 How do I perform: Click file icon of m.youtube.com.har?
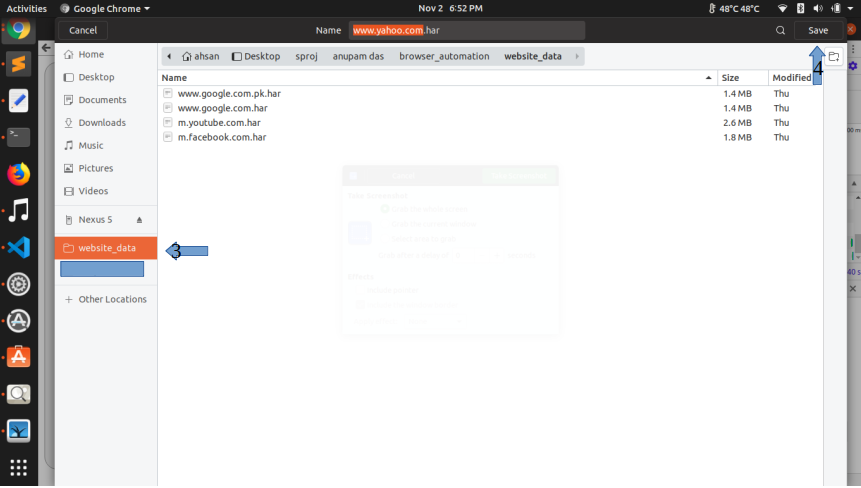tap(168, 122)
